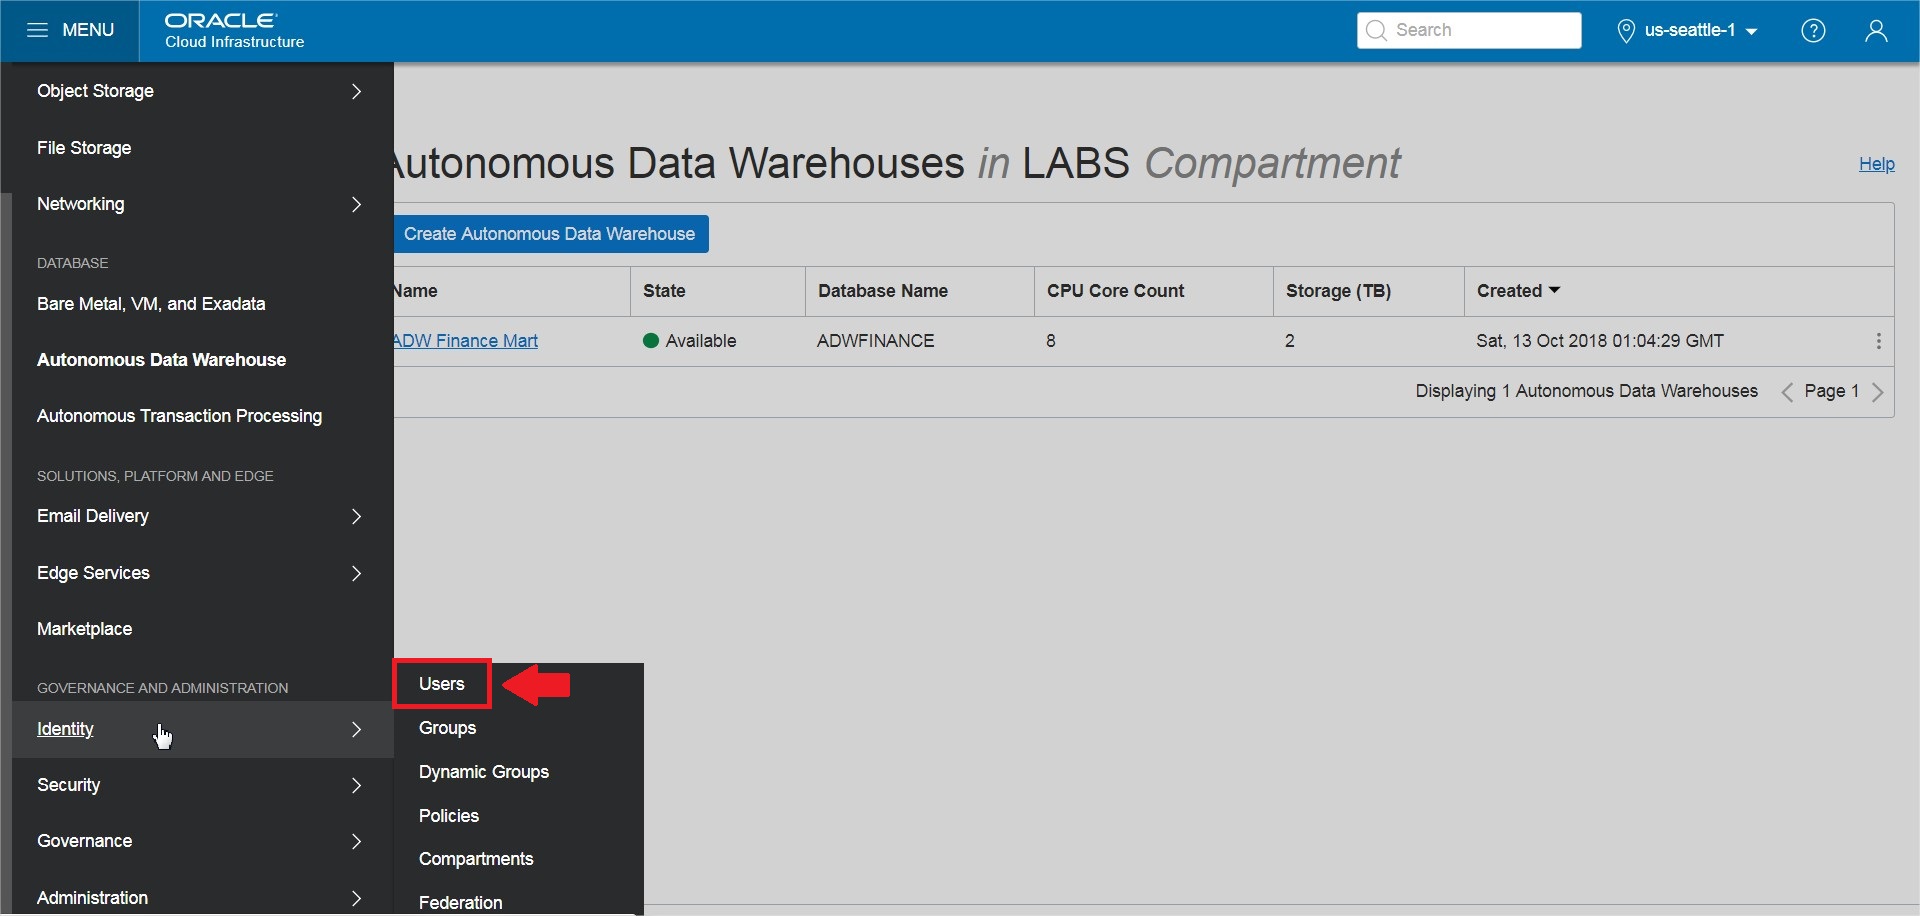
Task: Expand the Object Storage submenu chevron
Action: (356, 91)
